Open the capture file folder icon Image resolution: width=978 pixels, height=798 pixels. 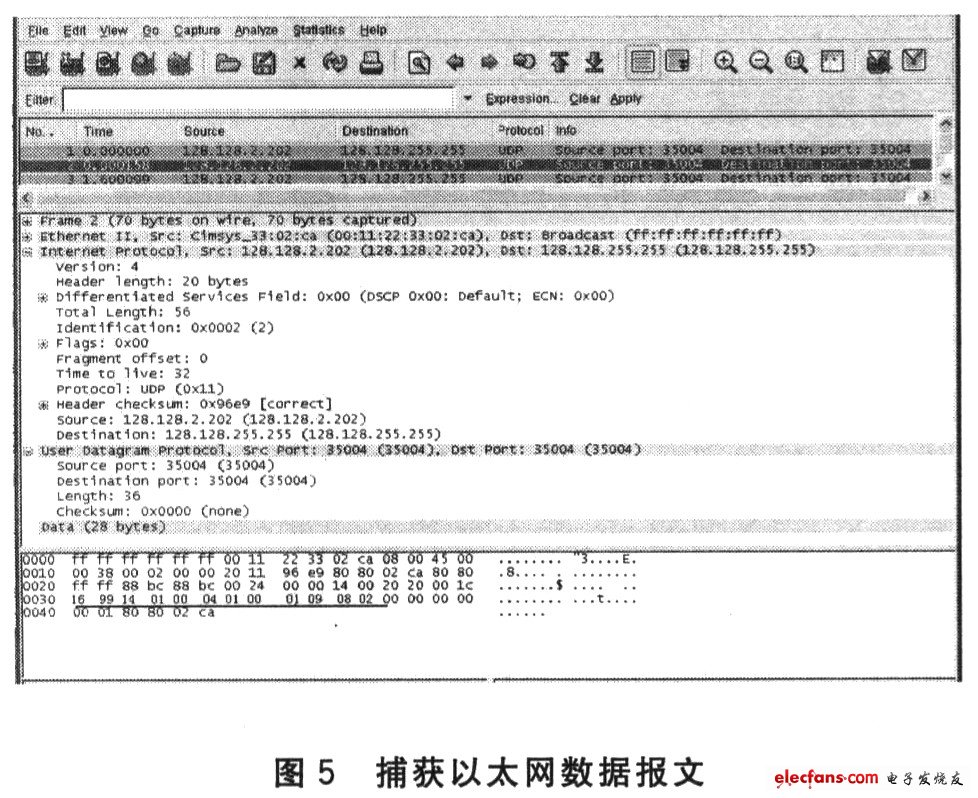pos(228,64)
